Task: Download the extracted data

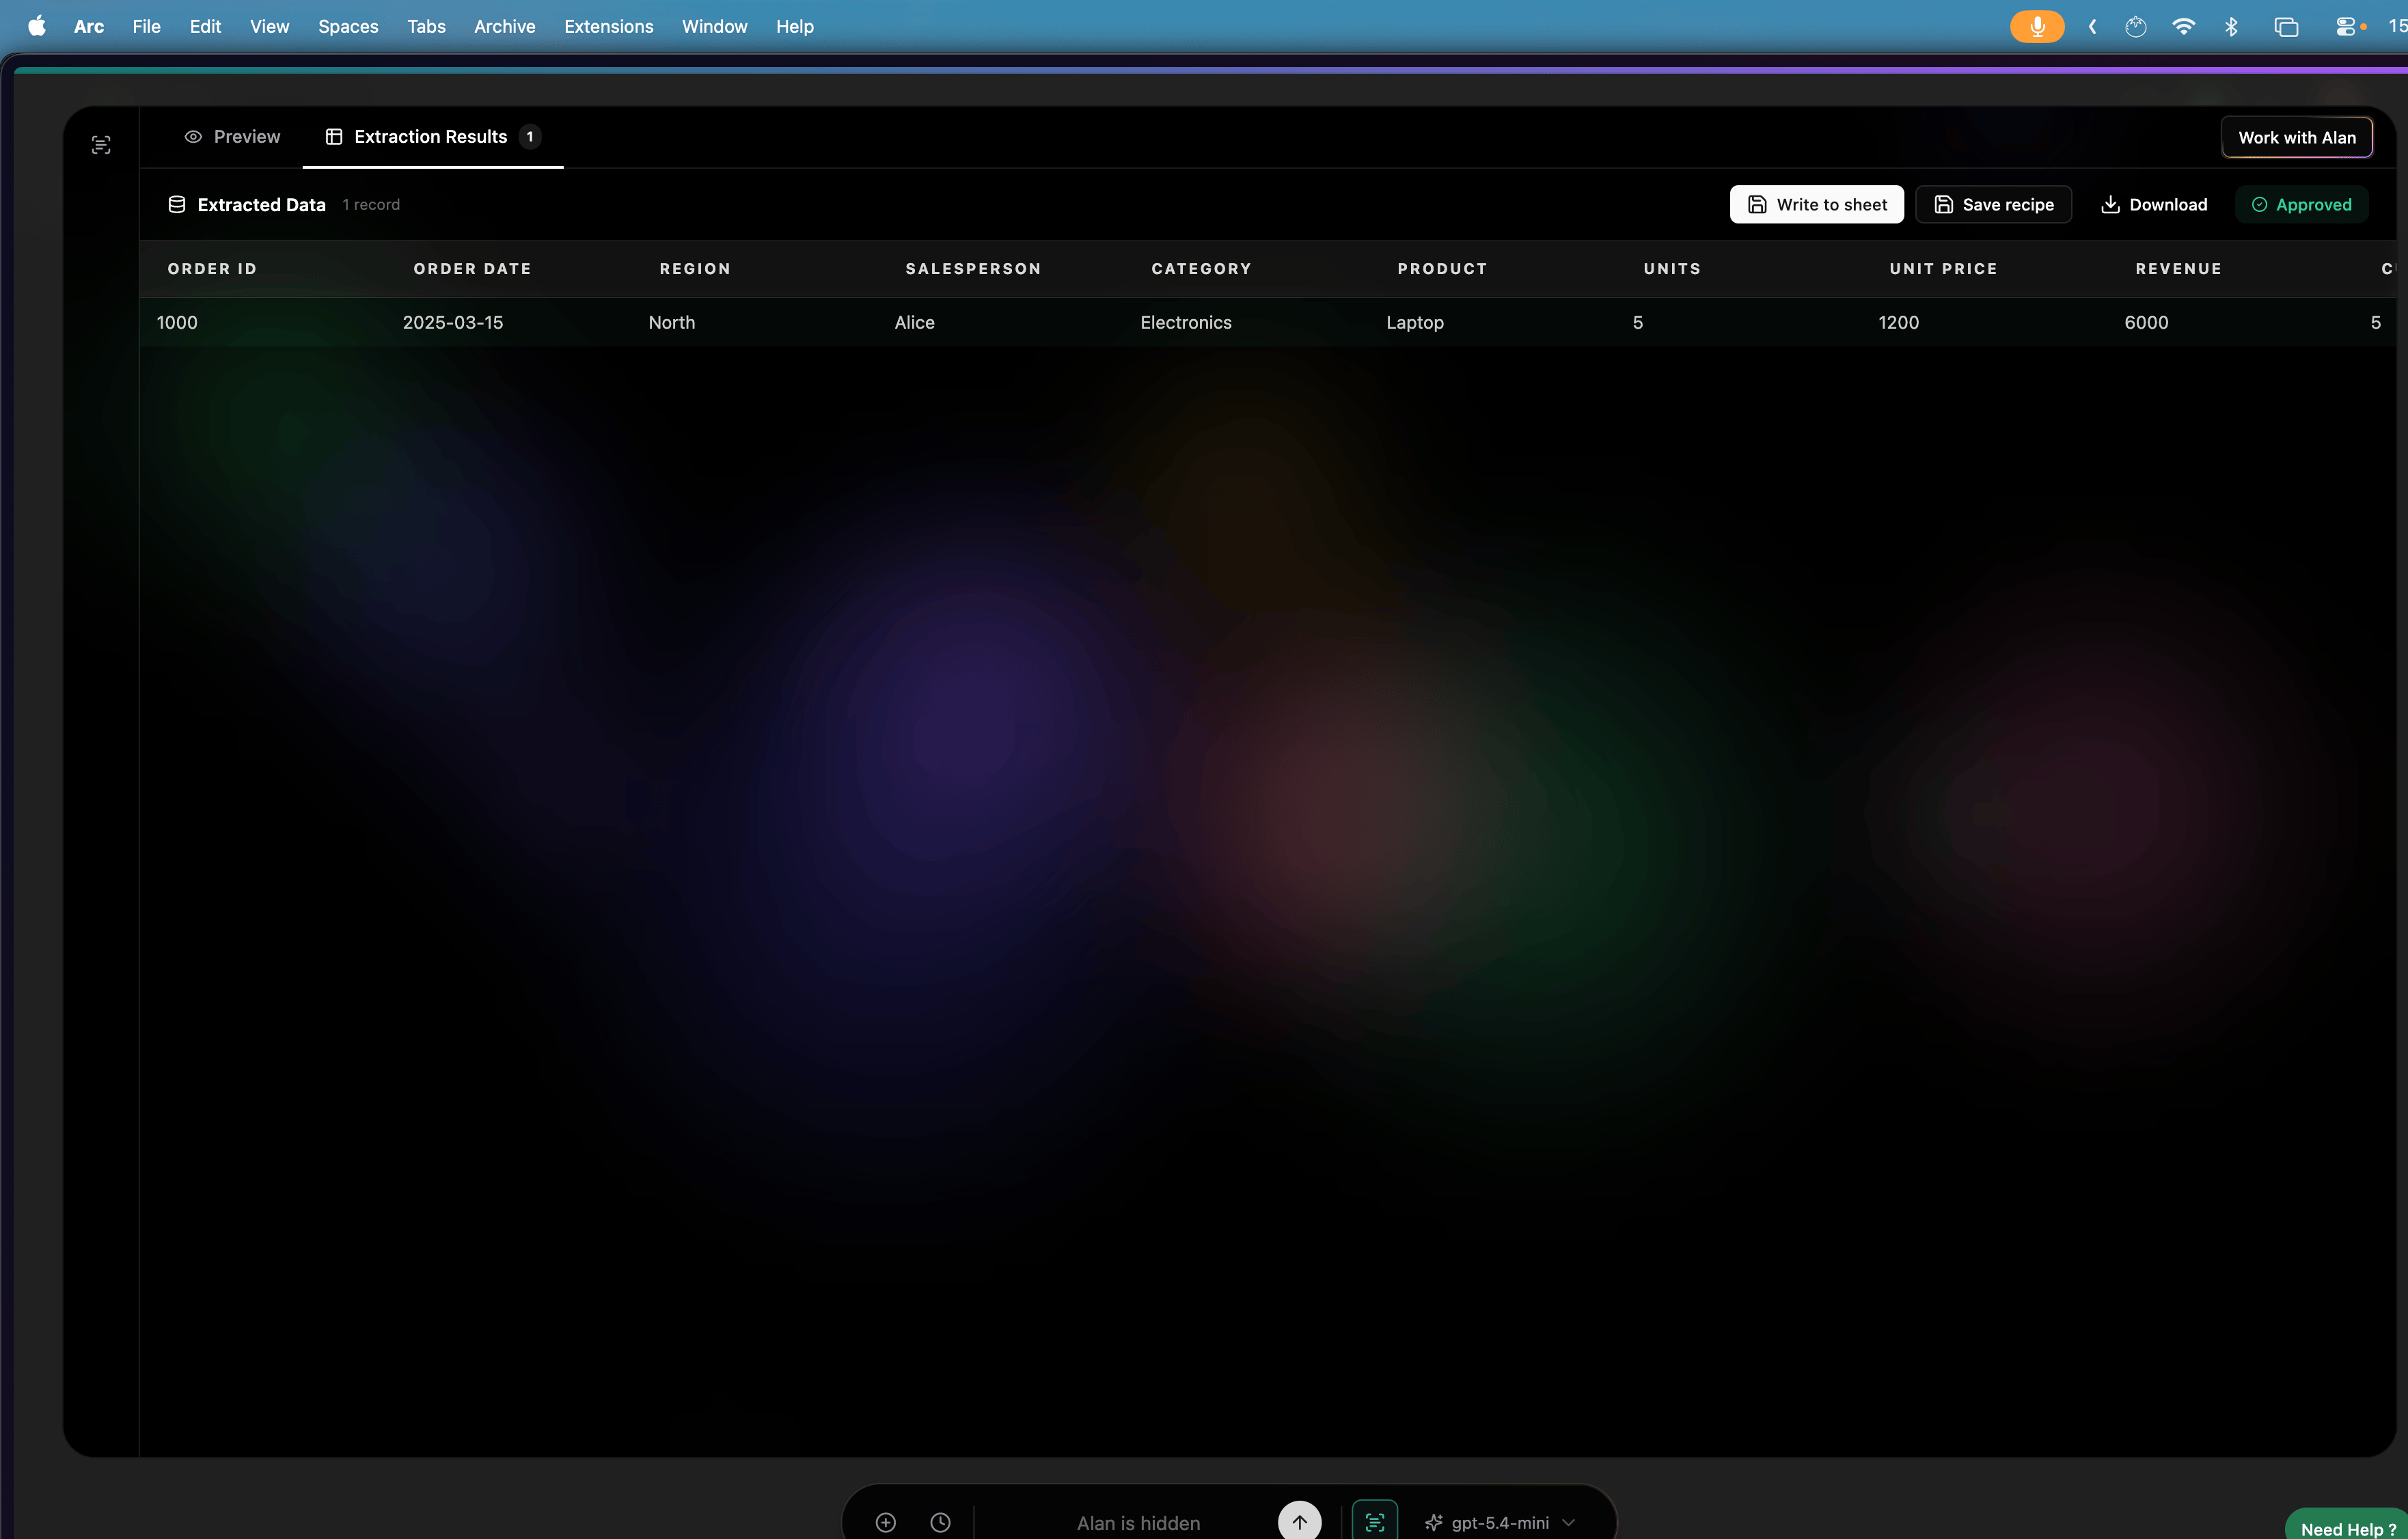Action: coord(2153,204)
